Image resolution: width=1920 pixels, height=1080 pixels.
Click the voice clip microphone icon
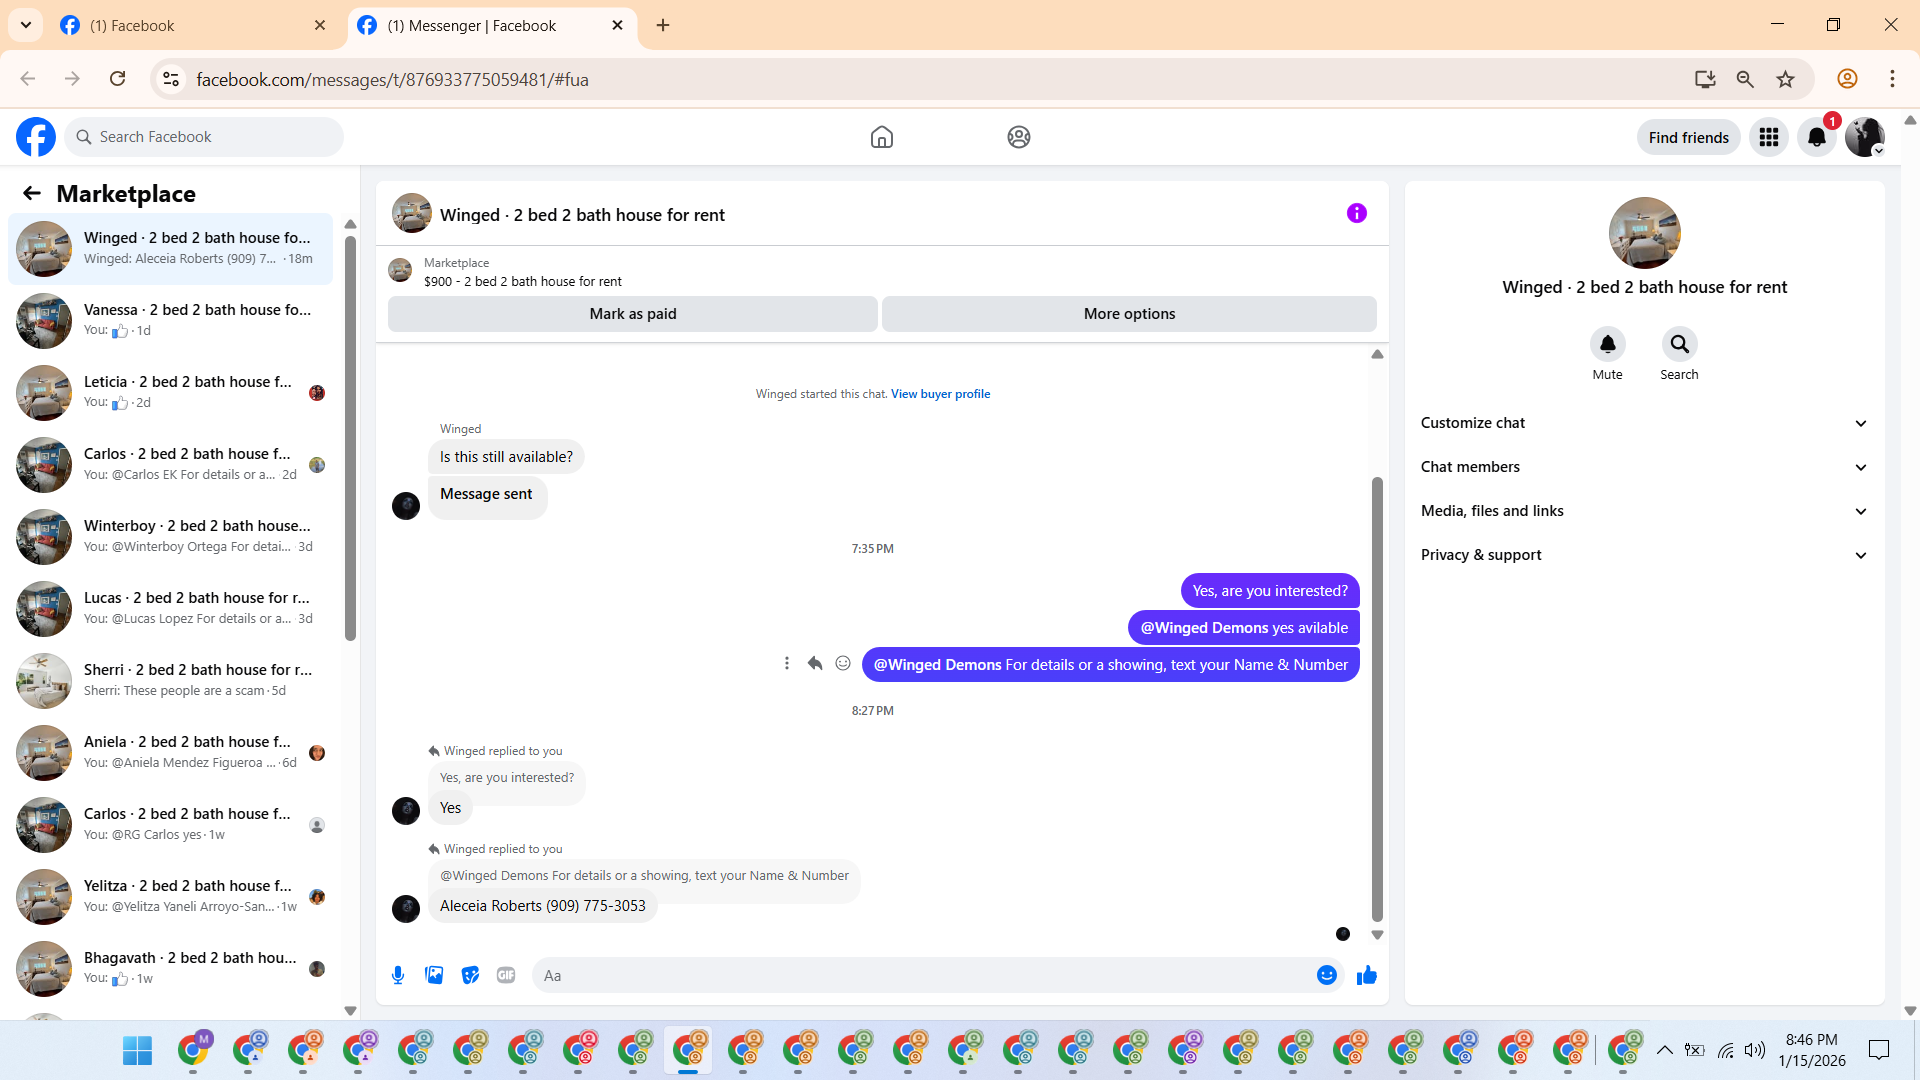pyautogui.click(x=398, y=975)
